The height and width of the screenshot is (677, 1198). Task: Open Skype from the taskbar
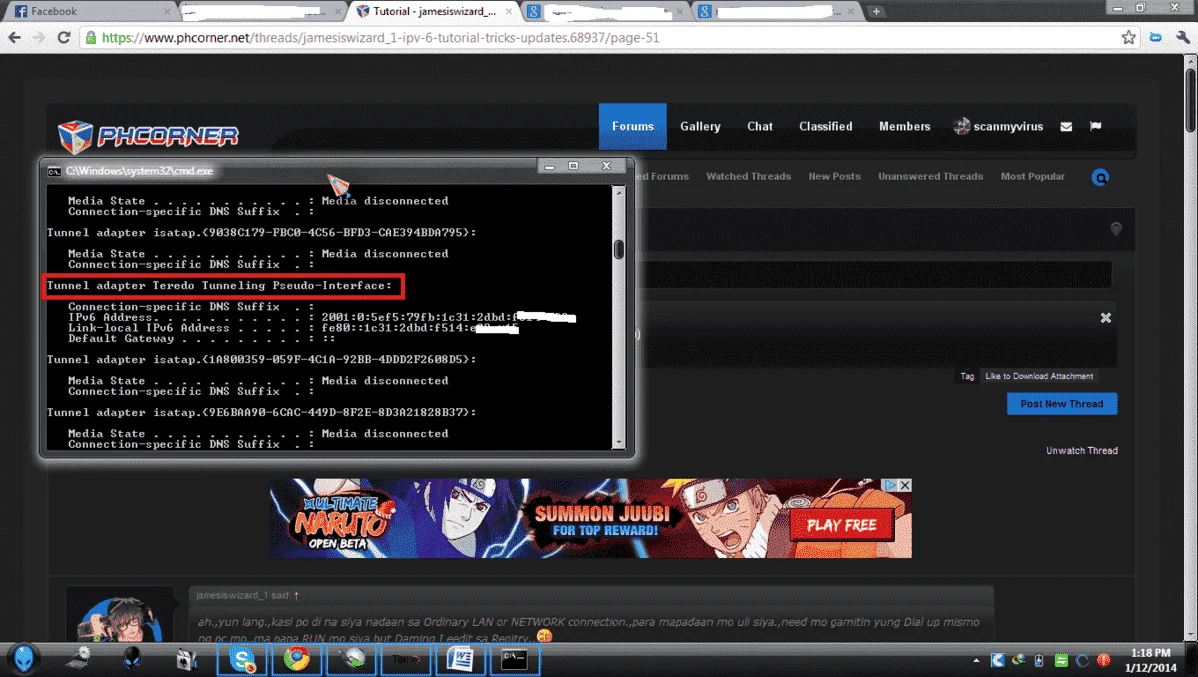pos(241,659)
